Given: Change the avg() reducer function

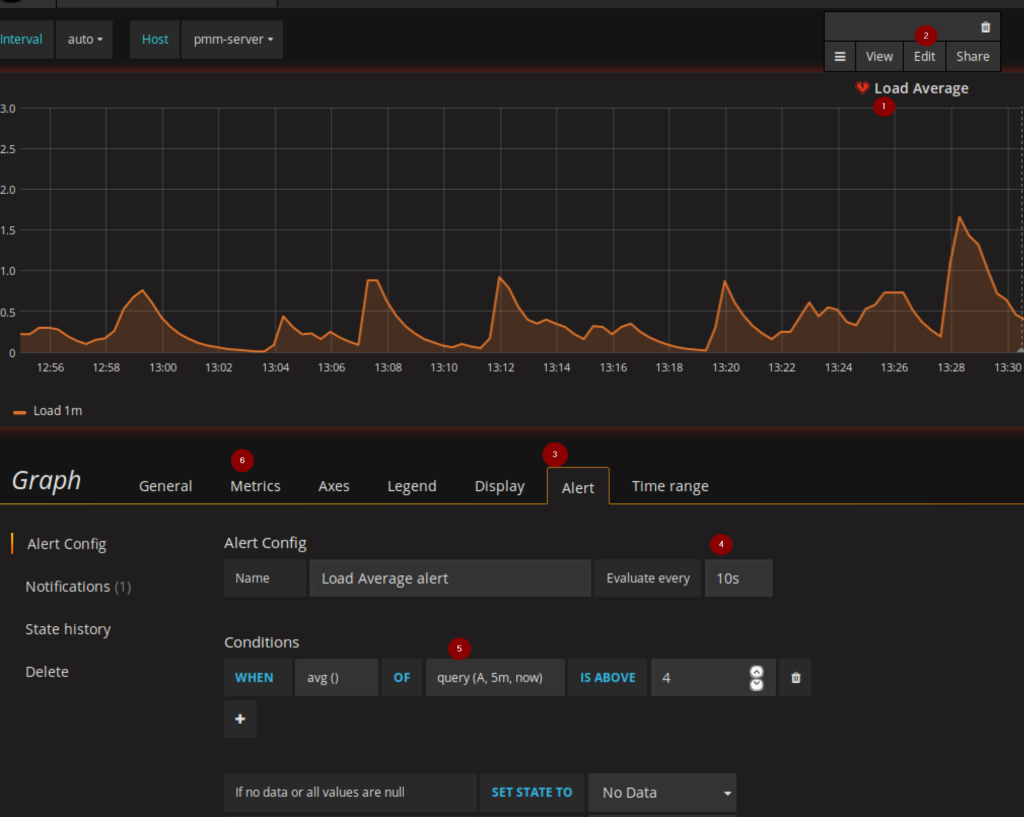Looking at the screenshot, I should (336, 677).
